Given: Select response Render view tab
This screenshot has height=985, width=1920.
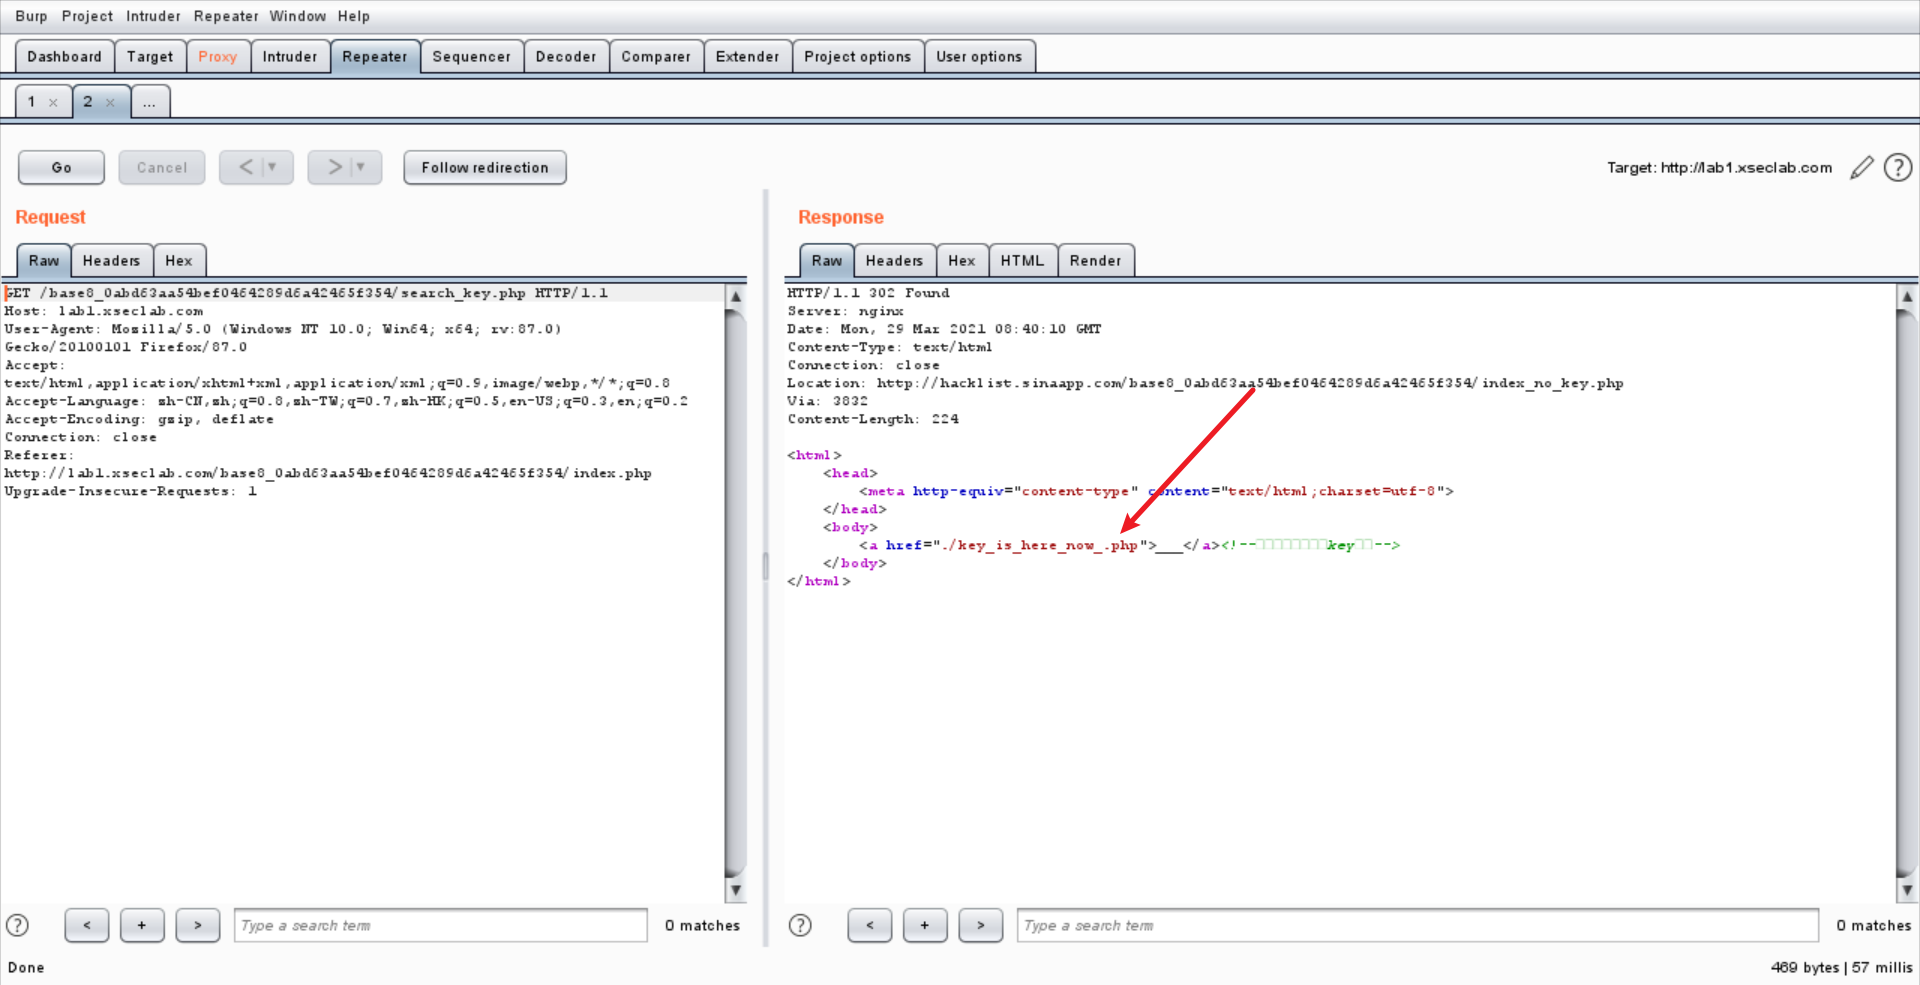Looking at the screenshot, I should point(1095,260).
